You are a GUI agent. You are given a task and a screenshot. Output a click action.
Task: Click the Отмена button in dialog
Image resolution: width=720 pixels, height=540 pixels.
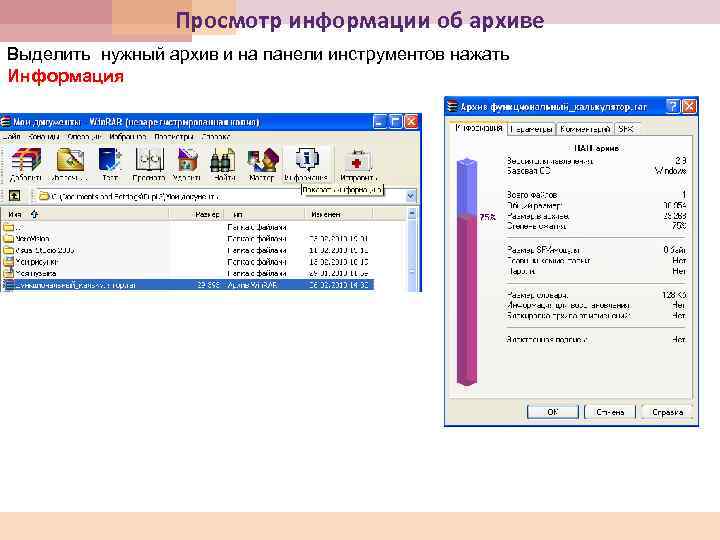[x=610, y=412]
